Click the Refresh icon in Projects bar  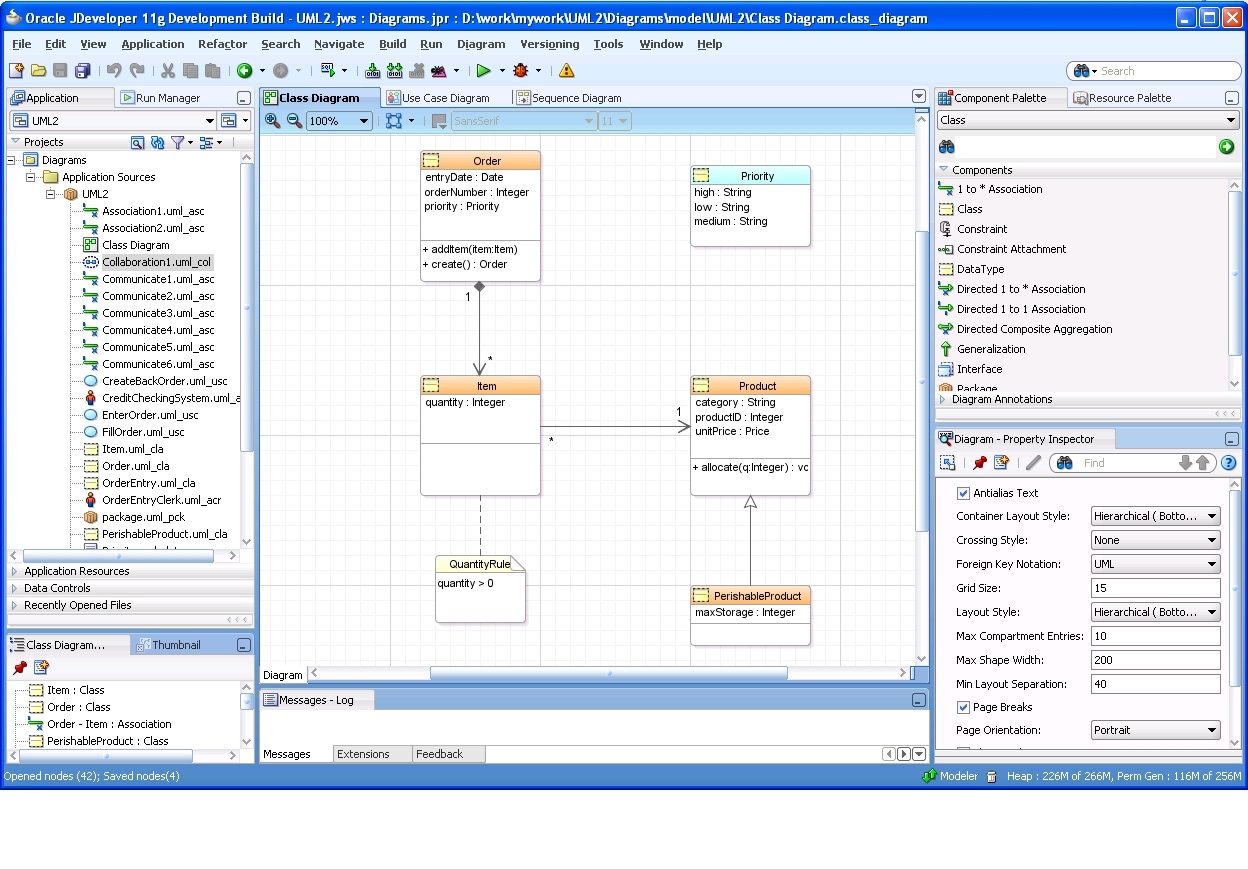pos(157,143)
